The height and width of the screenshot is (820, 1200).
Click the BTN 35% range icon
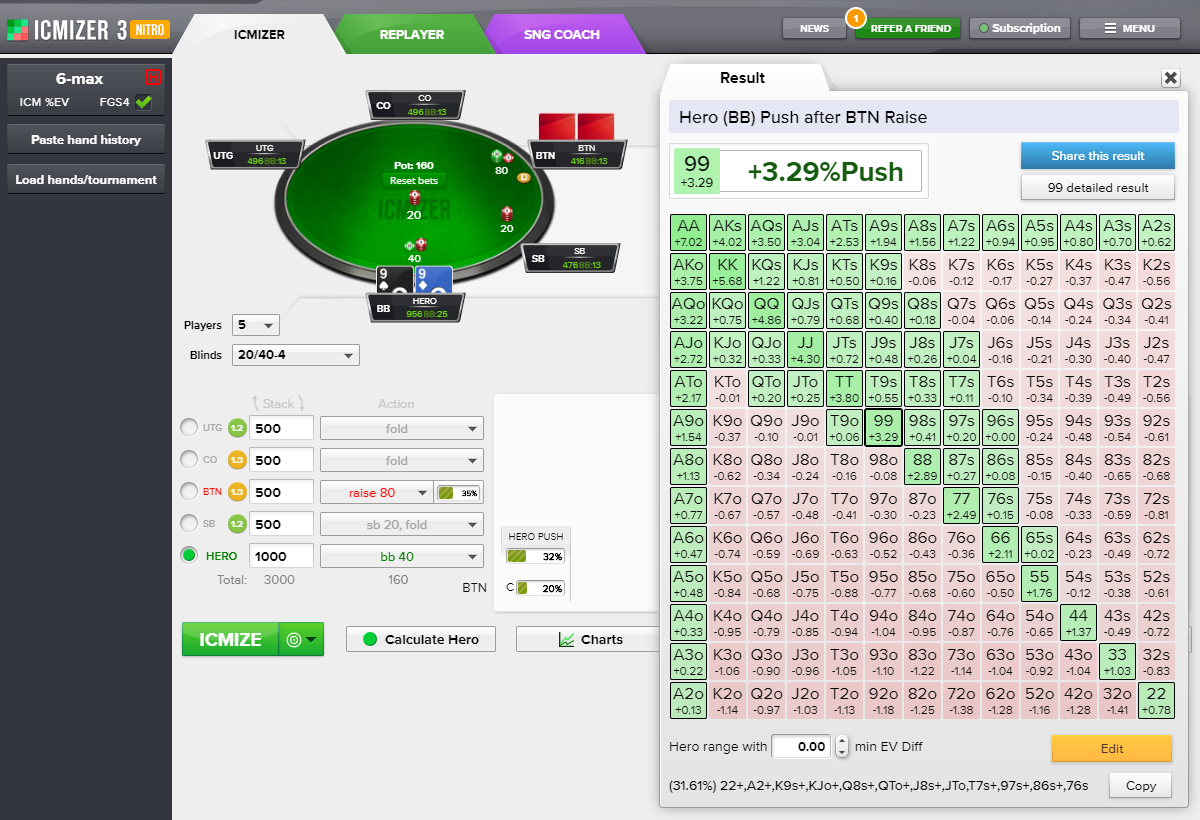[x=458, y=492]
